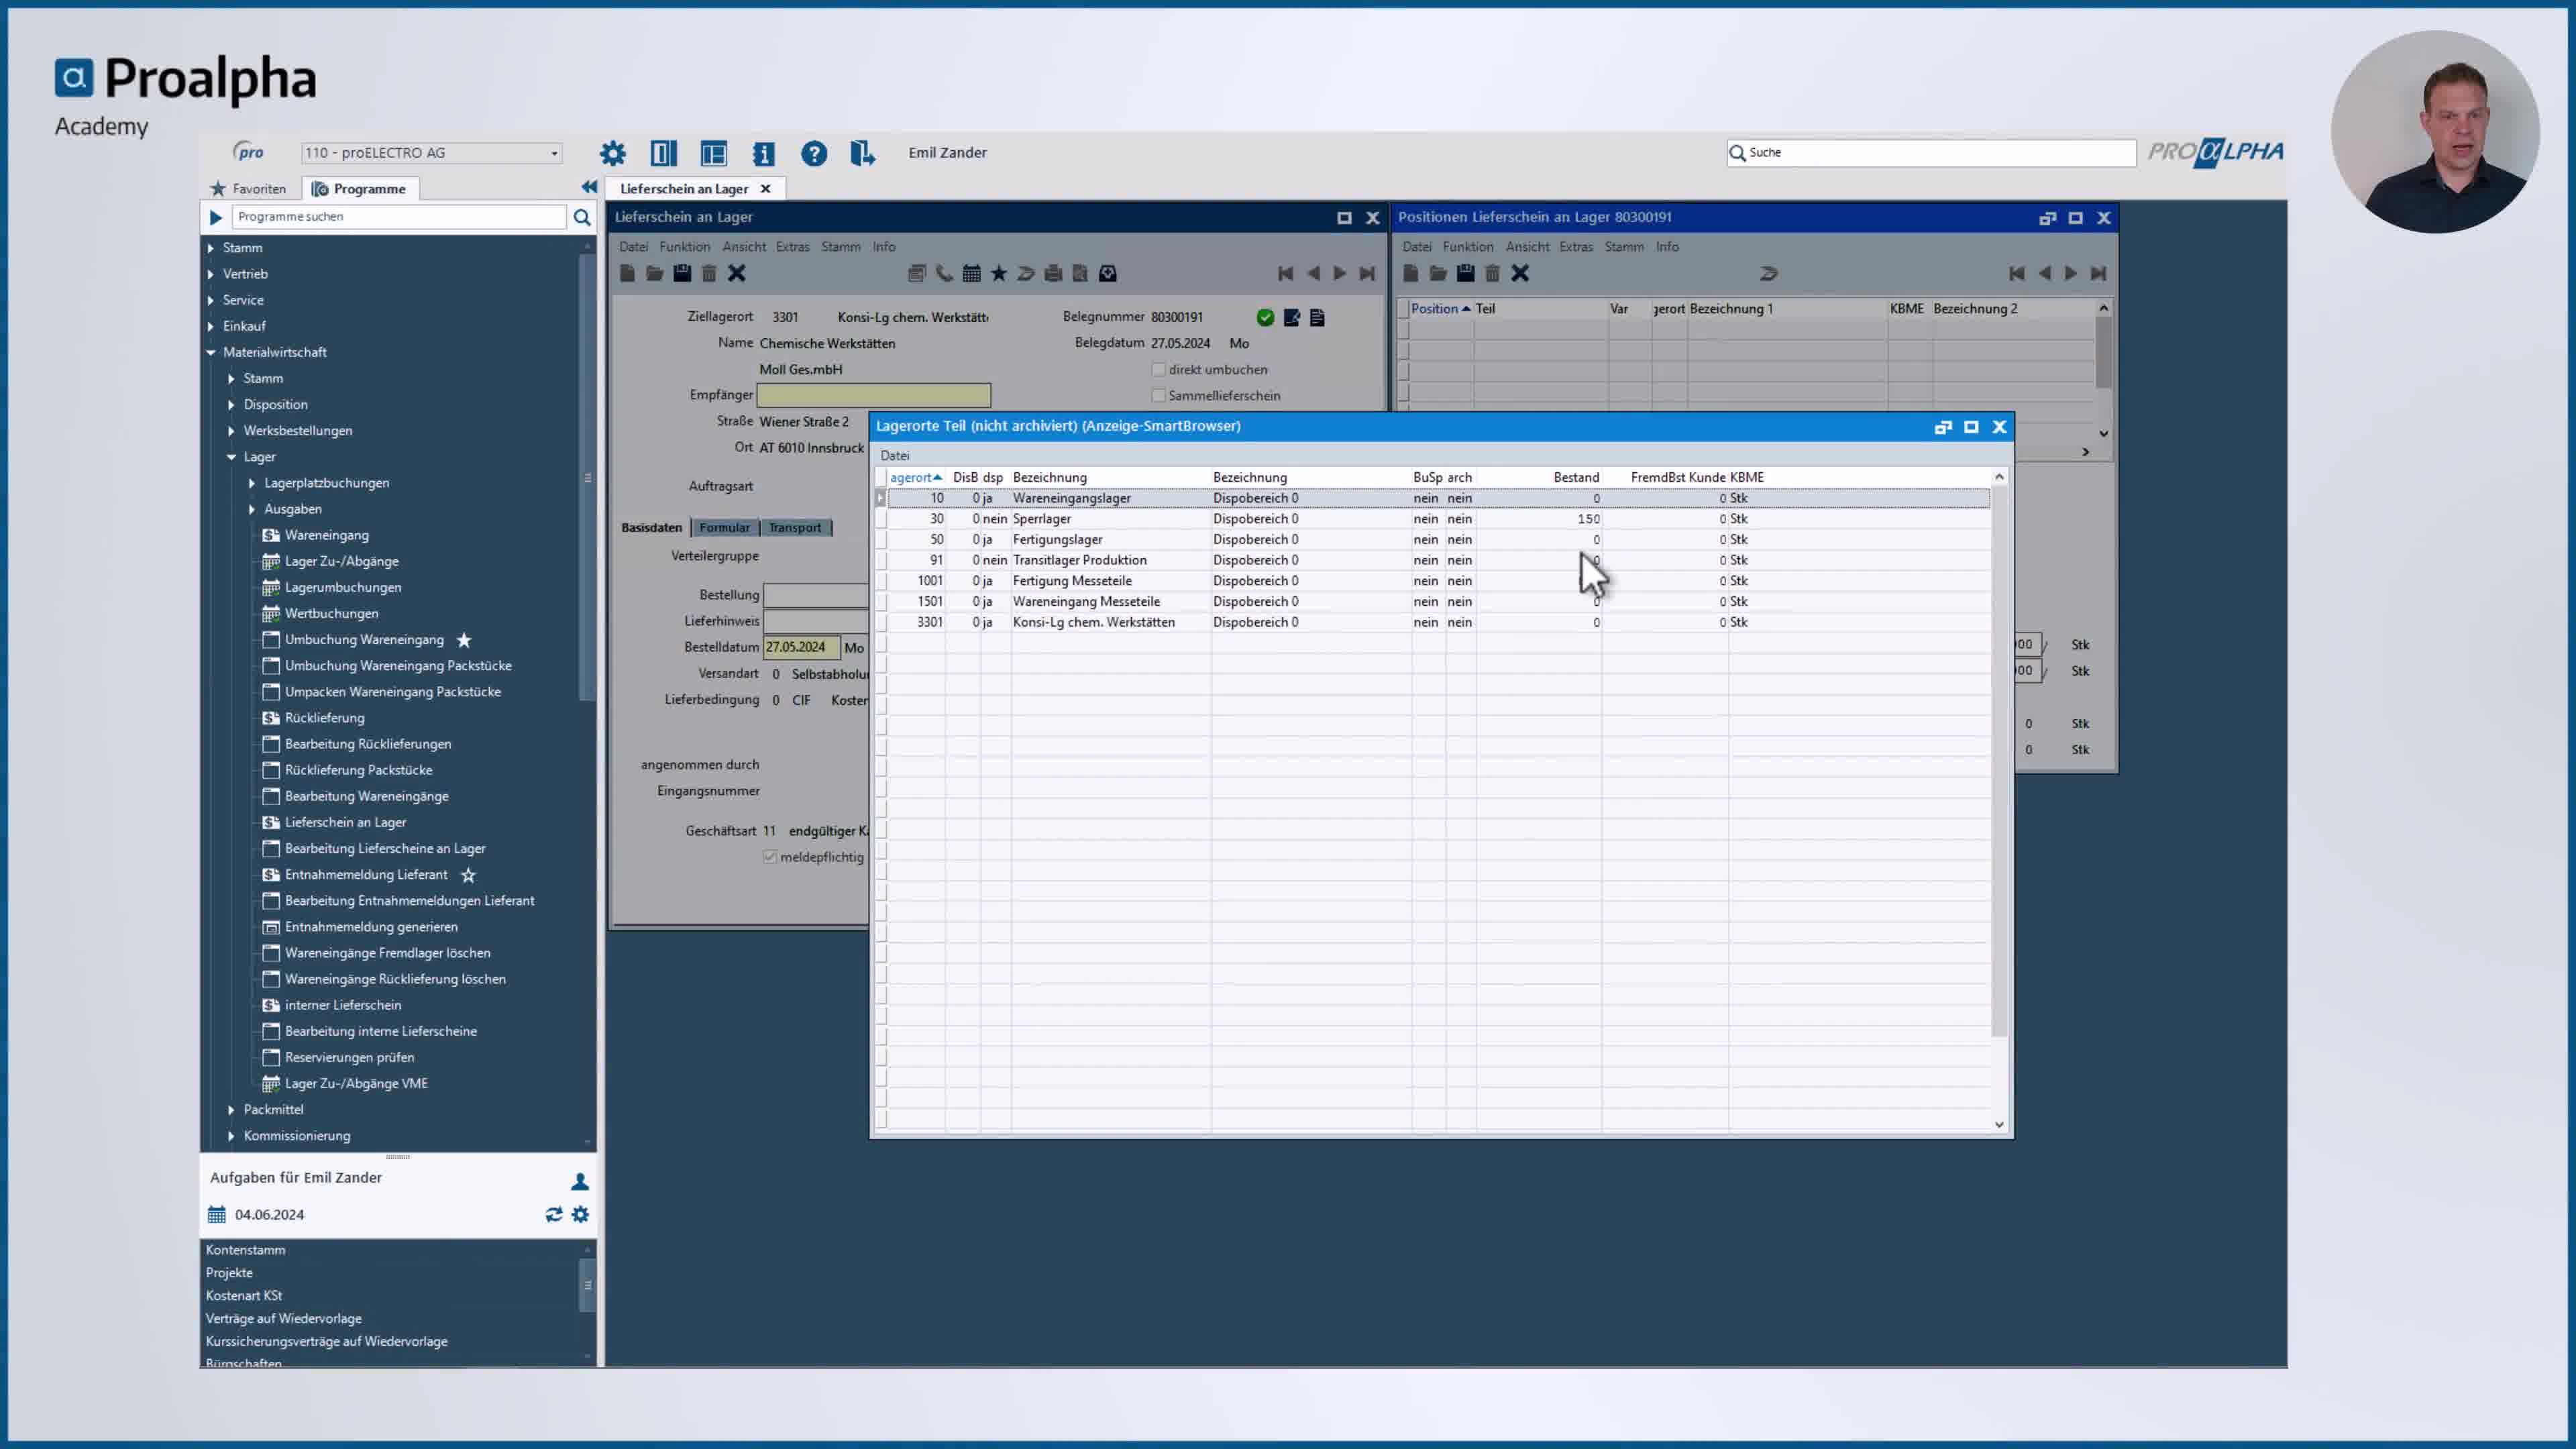Image resolution: width=2576 pixels, height=1449 pixels.
Task: Click the edit note icon beside Belegnummer
Action: pos(1292,317)
